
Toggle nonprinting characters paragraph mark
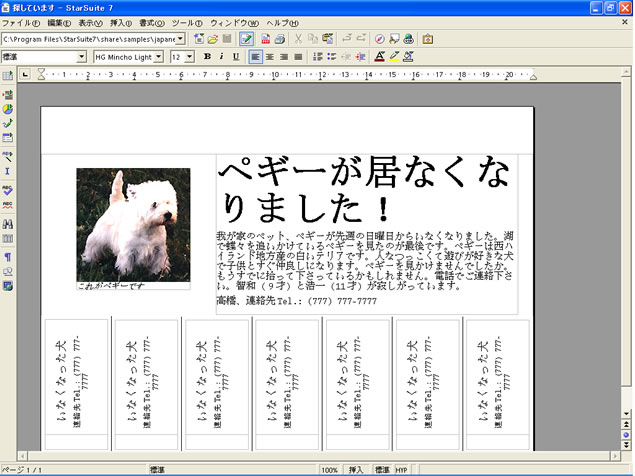[8, 257]
